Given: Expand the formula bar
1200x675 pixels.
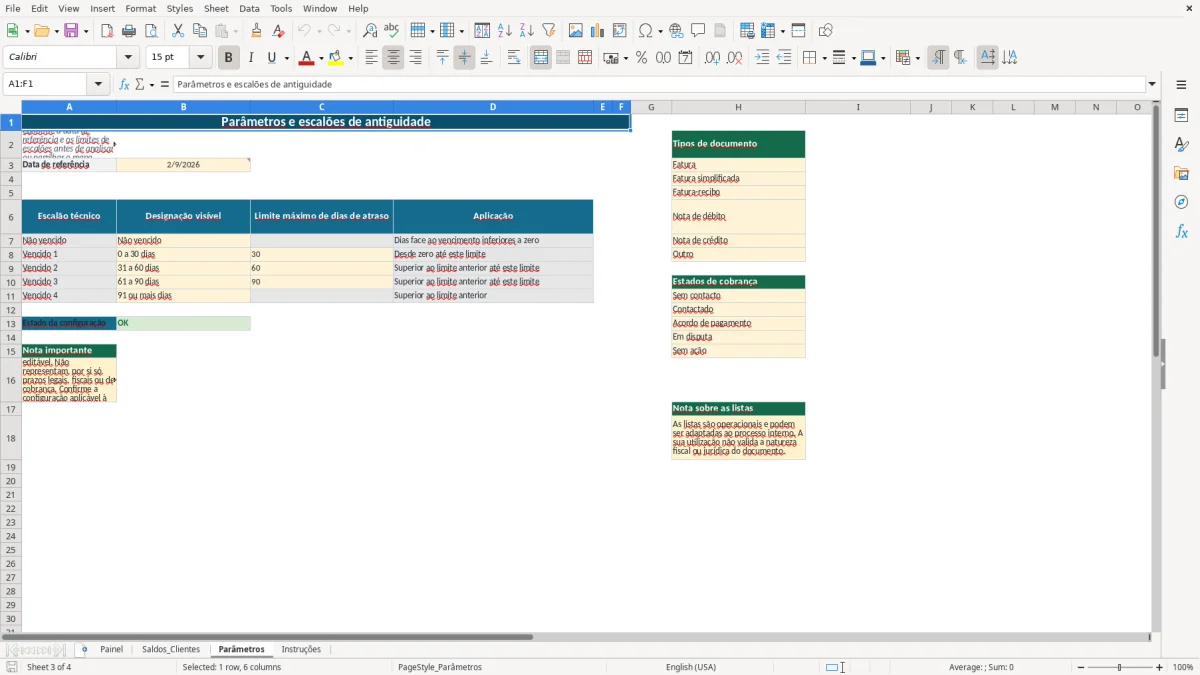Looking at the screenshot, I should [1152, 84].
